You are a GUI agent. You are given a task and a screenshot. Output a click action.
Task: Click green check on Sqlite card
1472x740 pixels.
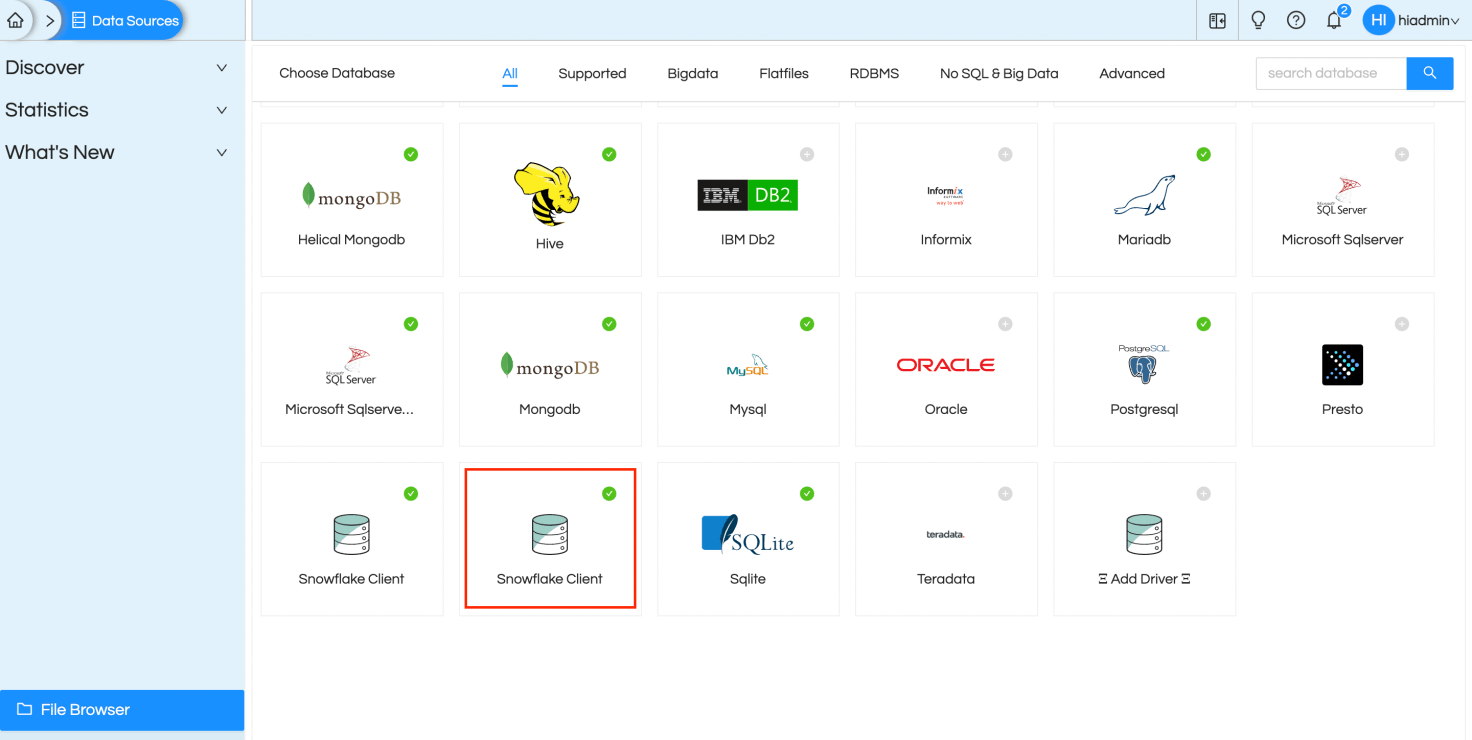pos(807,494)
